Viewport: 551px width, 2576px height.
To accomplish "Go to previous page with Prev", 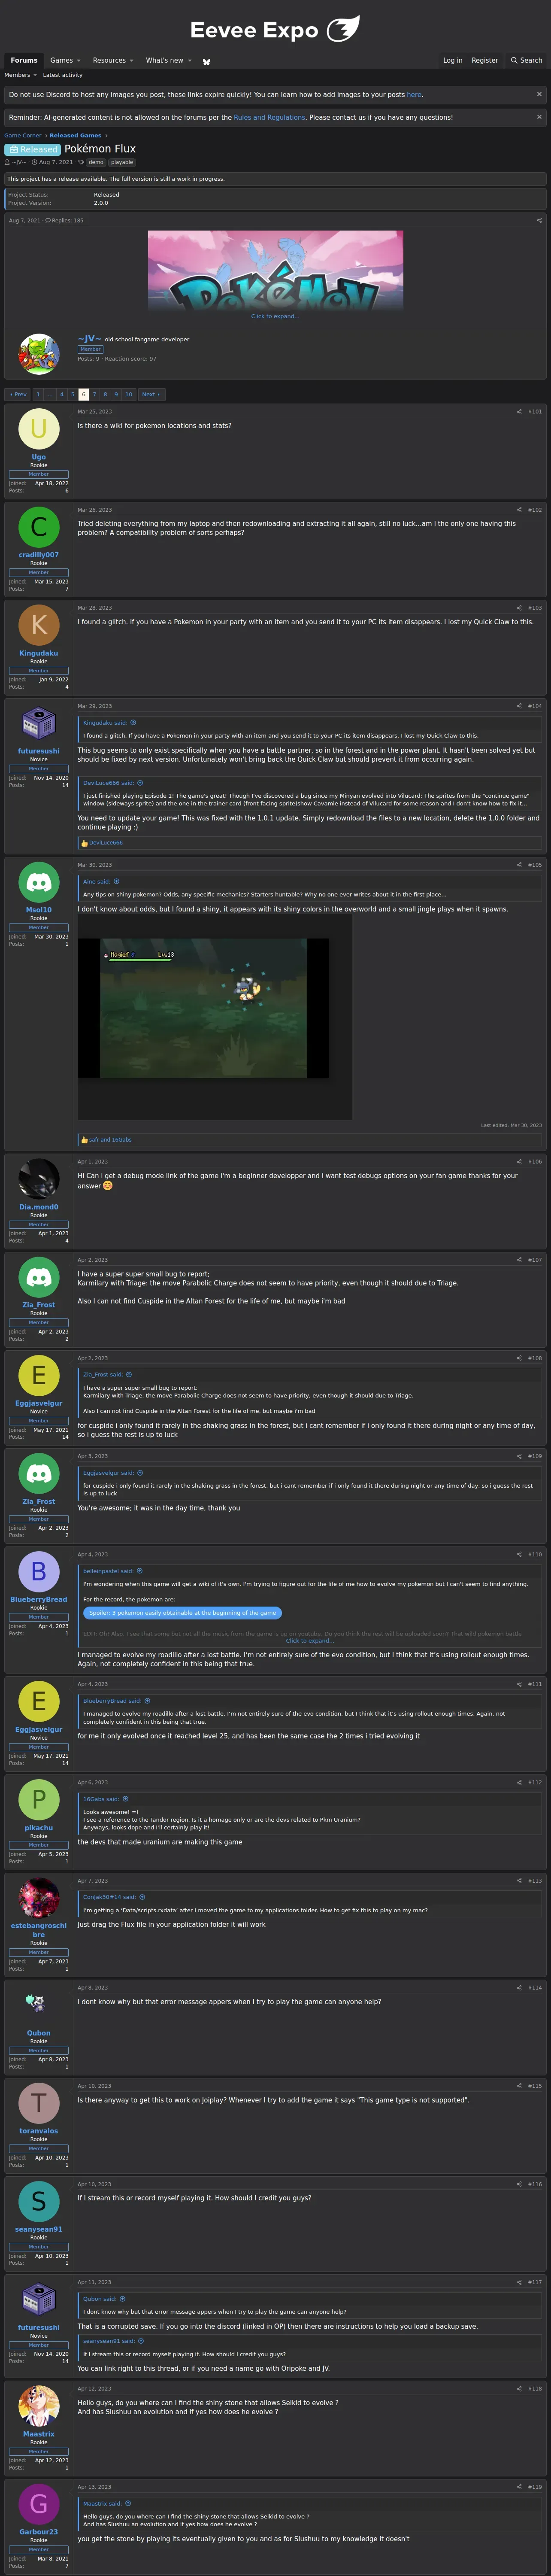I will (18, 394).
